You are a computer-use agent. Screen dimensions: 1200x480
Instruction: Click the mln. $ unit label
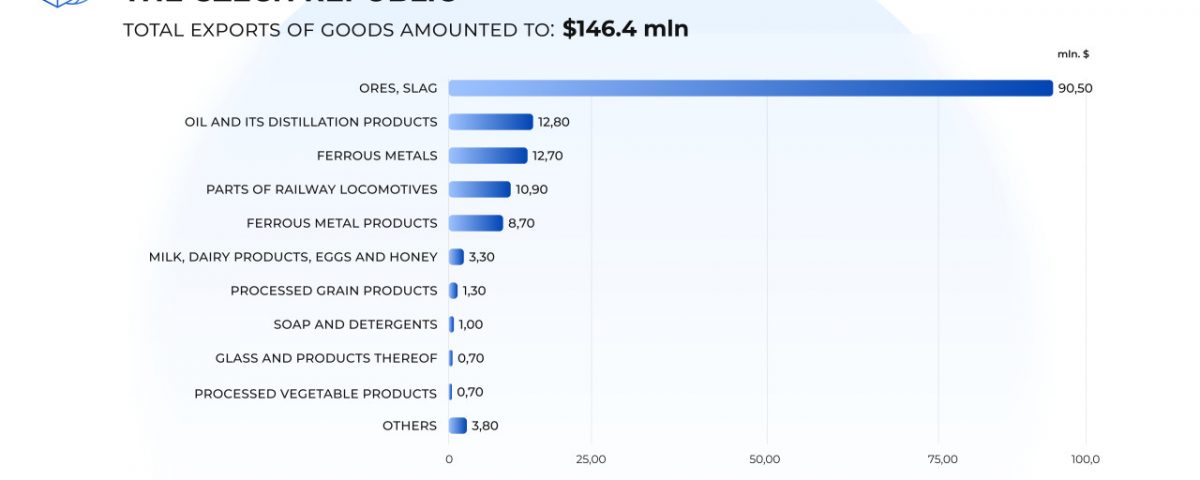[x=1073, y=54]
